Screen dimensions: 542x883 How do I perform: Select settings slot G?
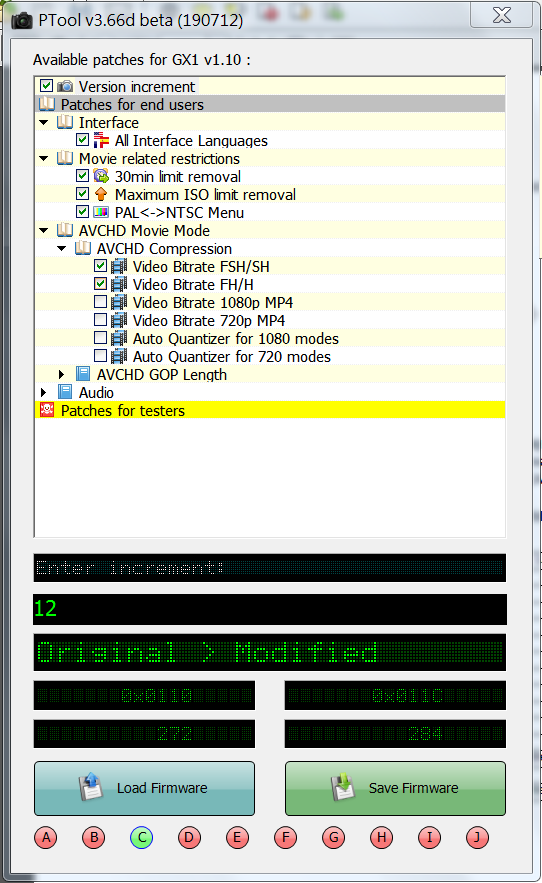[x=334, y=838]
